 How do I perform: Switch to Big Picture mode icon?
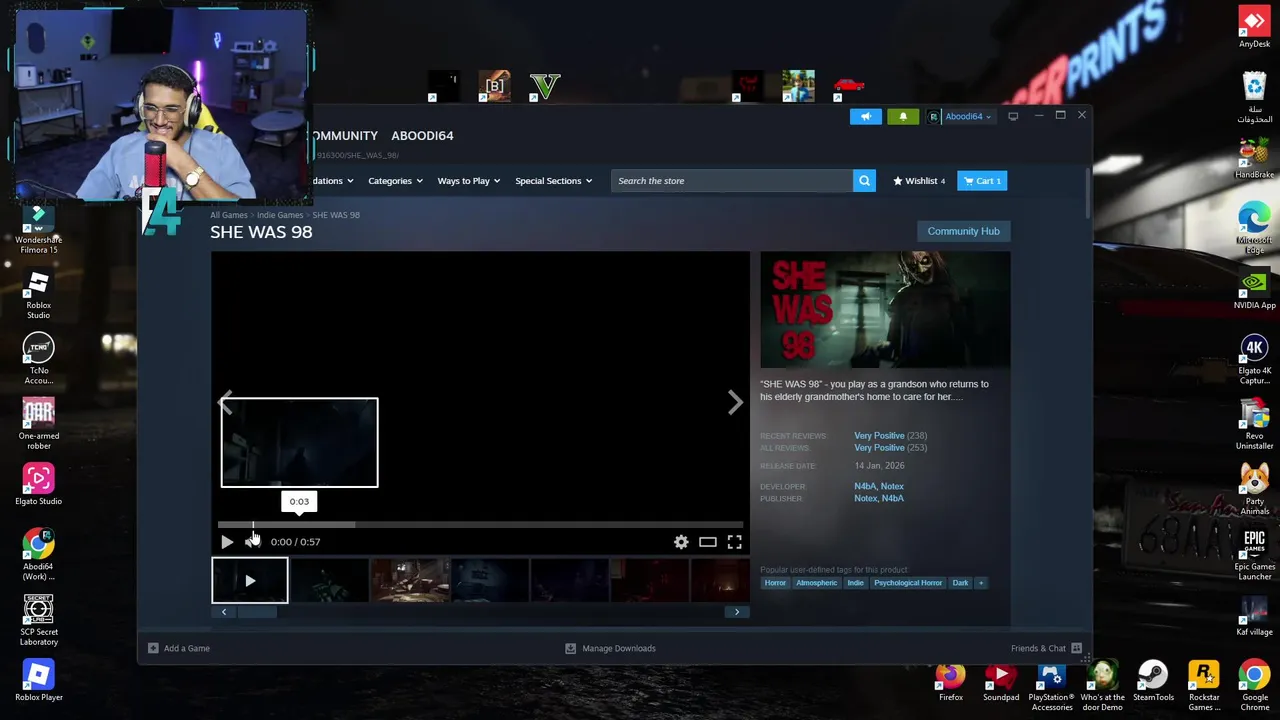[x=1013, y=116]
